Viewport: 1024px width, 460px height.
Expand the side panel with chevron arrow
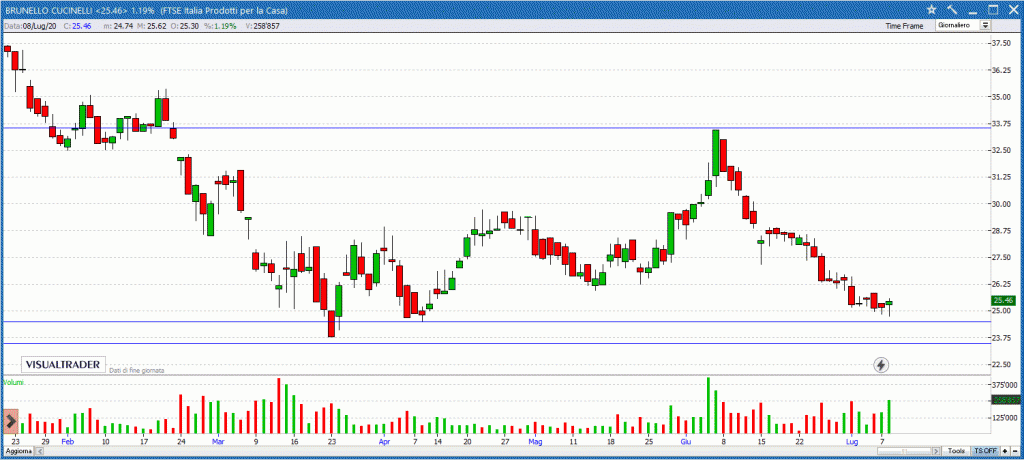coord(11,421)
